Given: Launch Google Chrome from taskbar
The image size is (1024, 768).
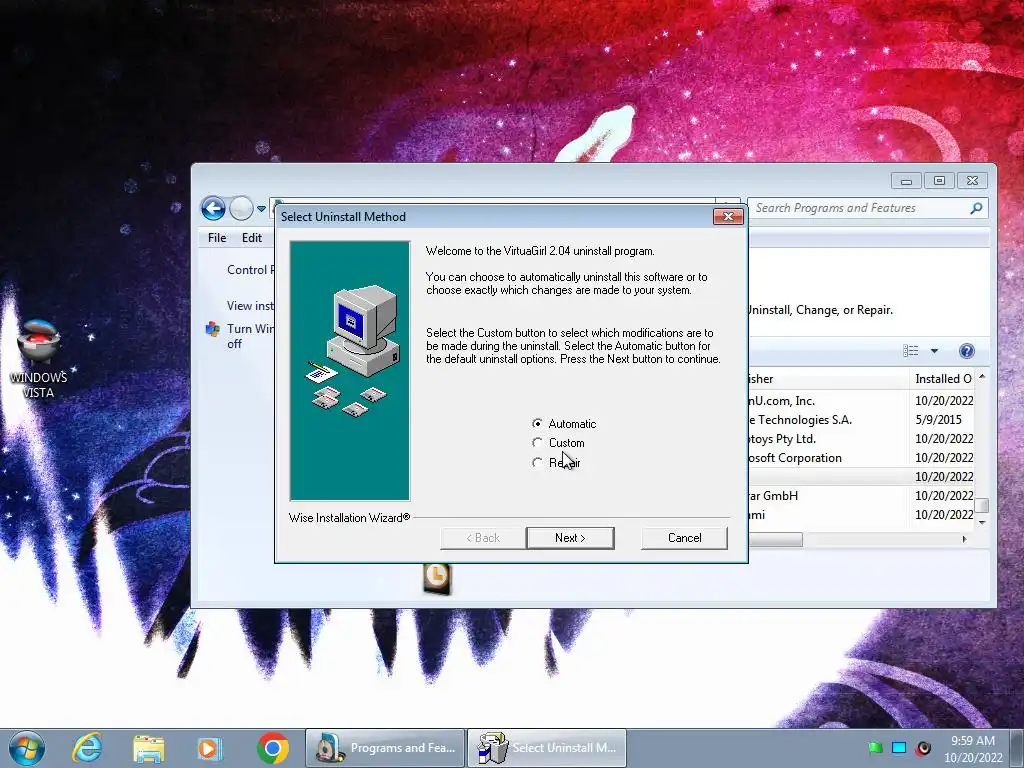Looking at the screenshot, I should tap(273, 748).
